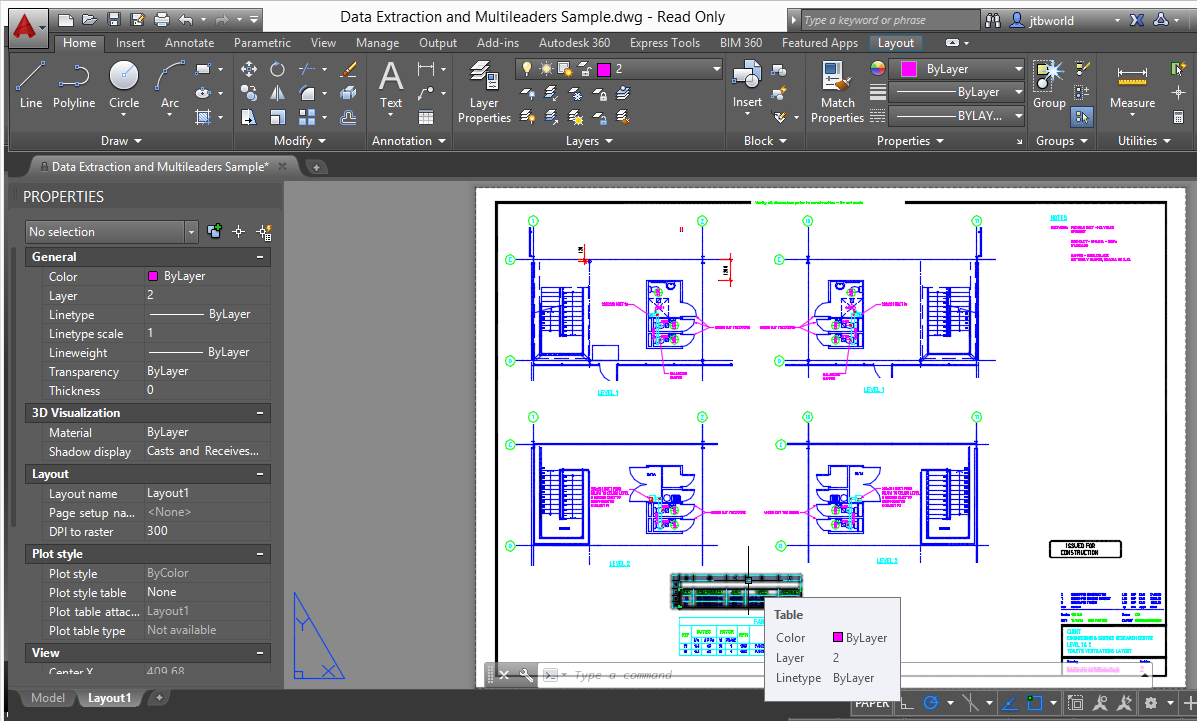
Task: Toggle Polar Tracking in status bar
Action: (931, 703)
